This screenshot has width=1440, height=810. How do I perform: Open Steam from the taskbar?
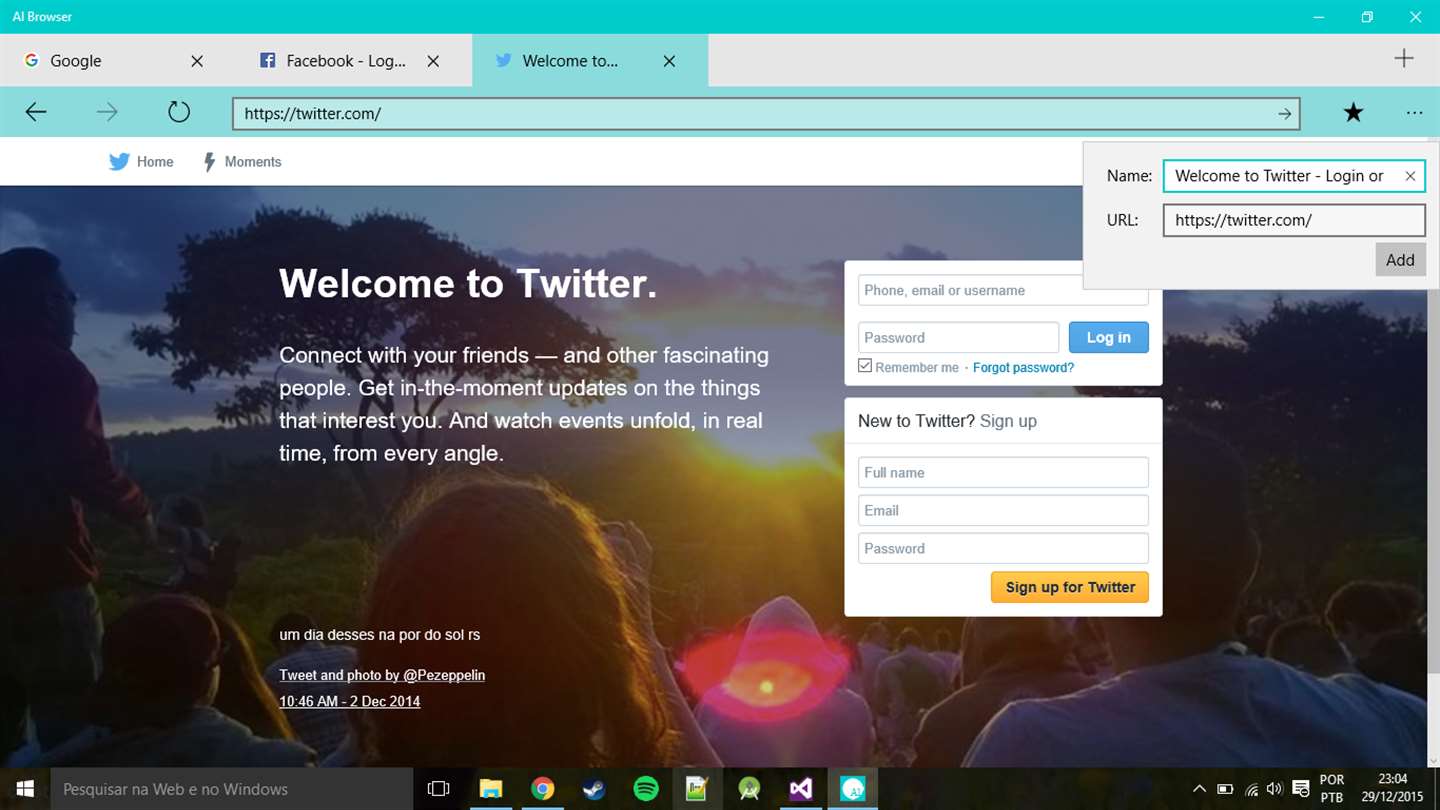click(x=594, y=789)
